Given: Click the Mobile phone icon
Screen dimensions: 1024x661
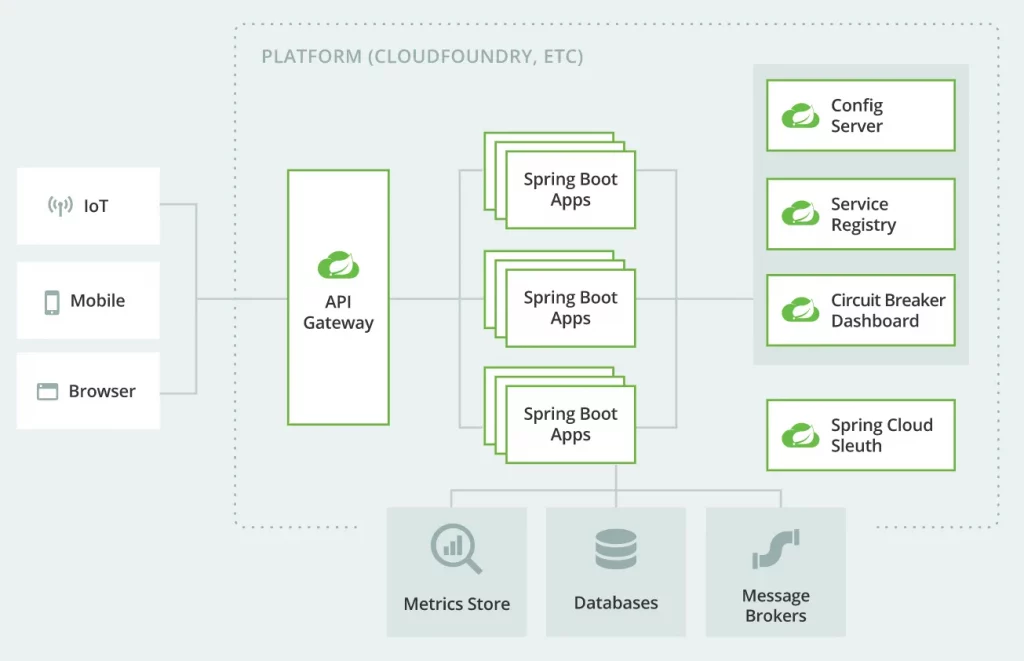Looking at the screenshot, I should coord(52,301).
